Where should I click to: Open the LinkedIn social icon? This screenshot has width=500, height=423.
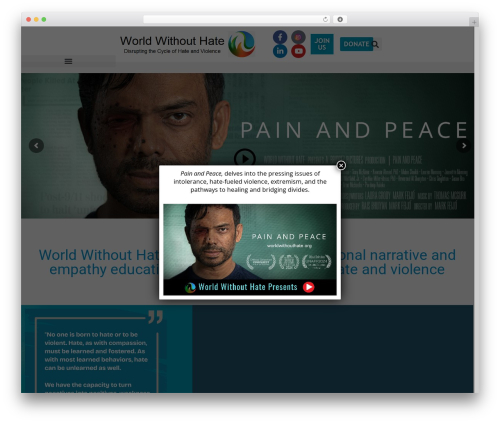point(280,51)
